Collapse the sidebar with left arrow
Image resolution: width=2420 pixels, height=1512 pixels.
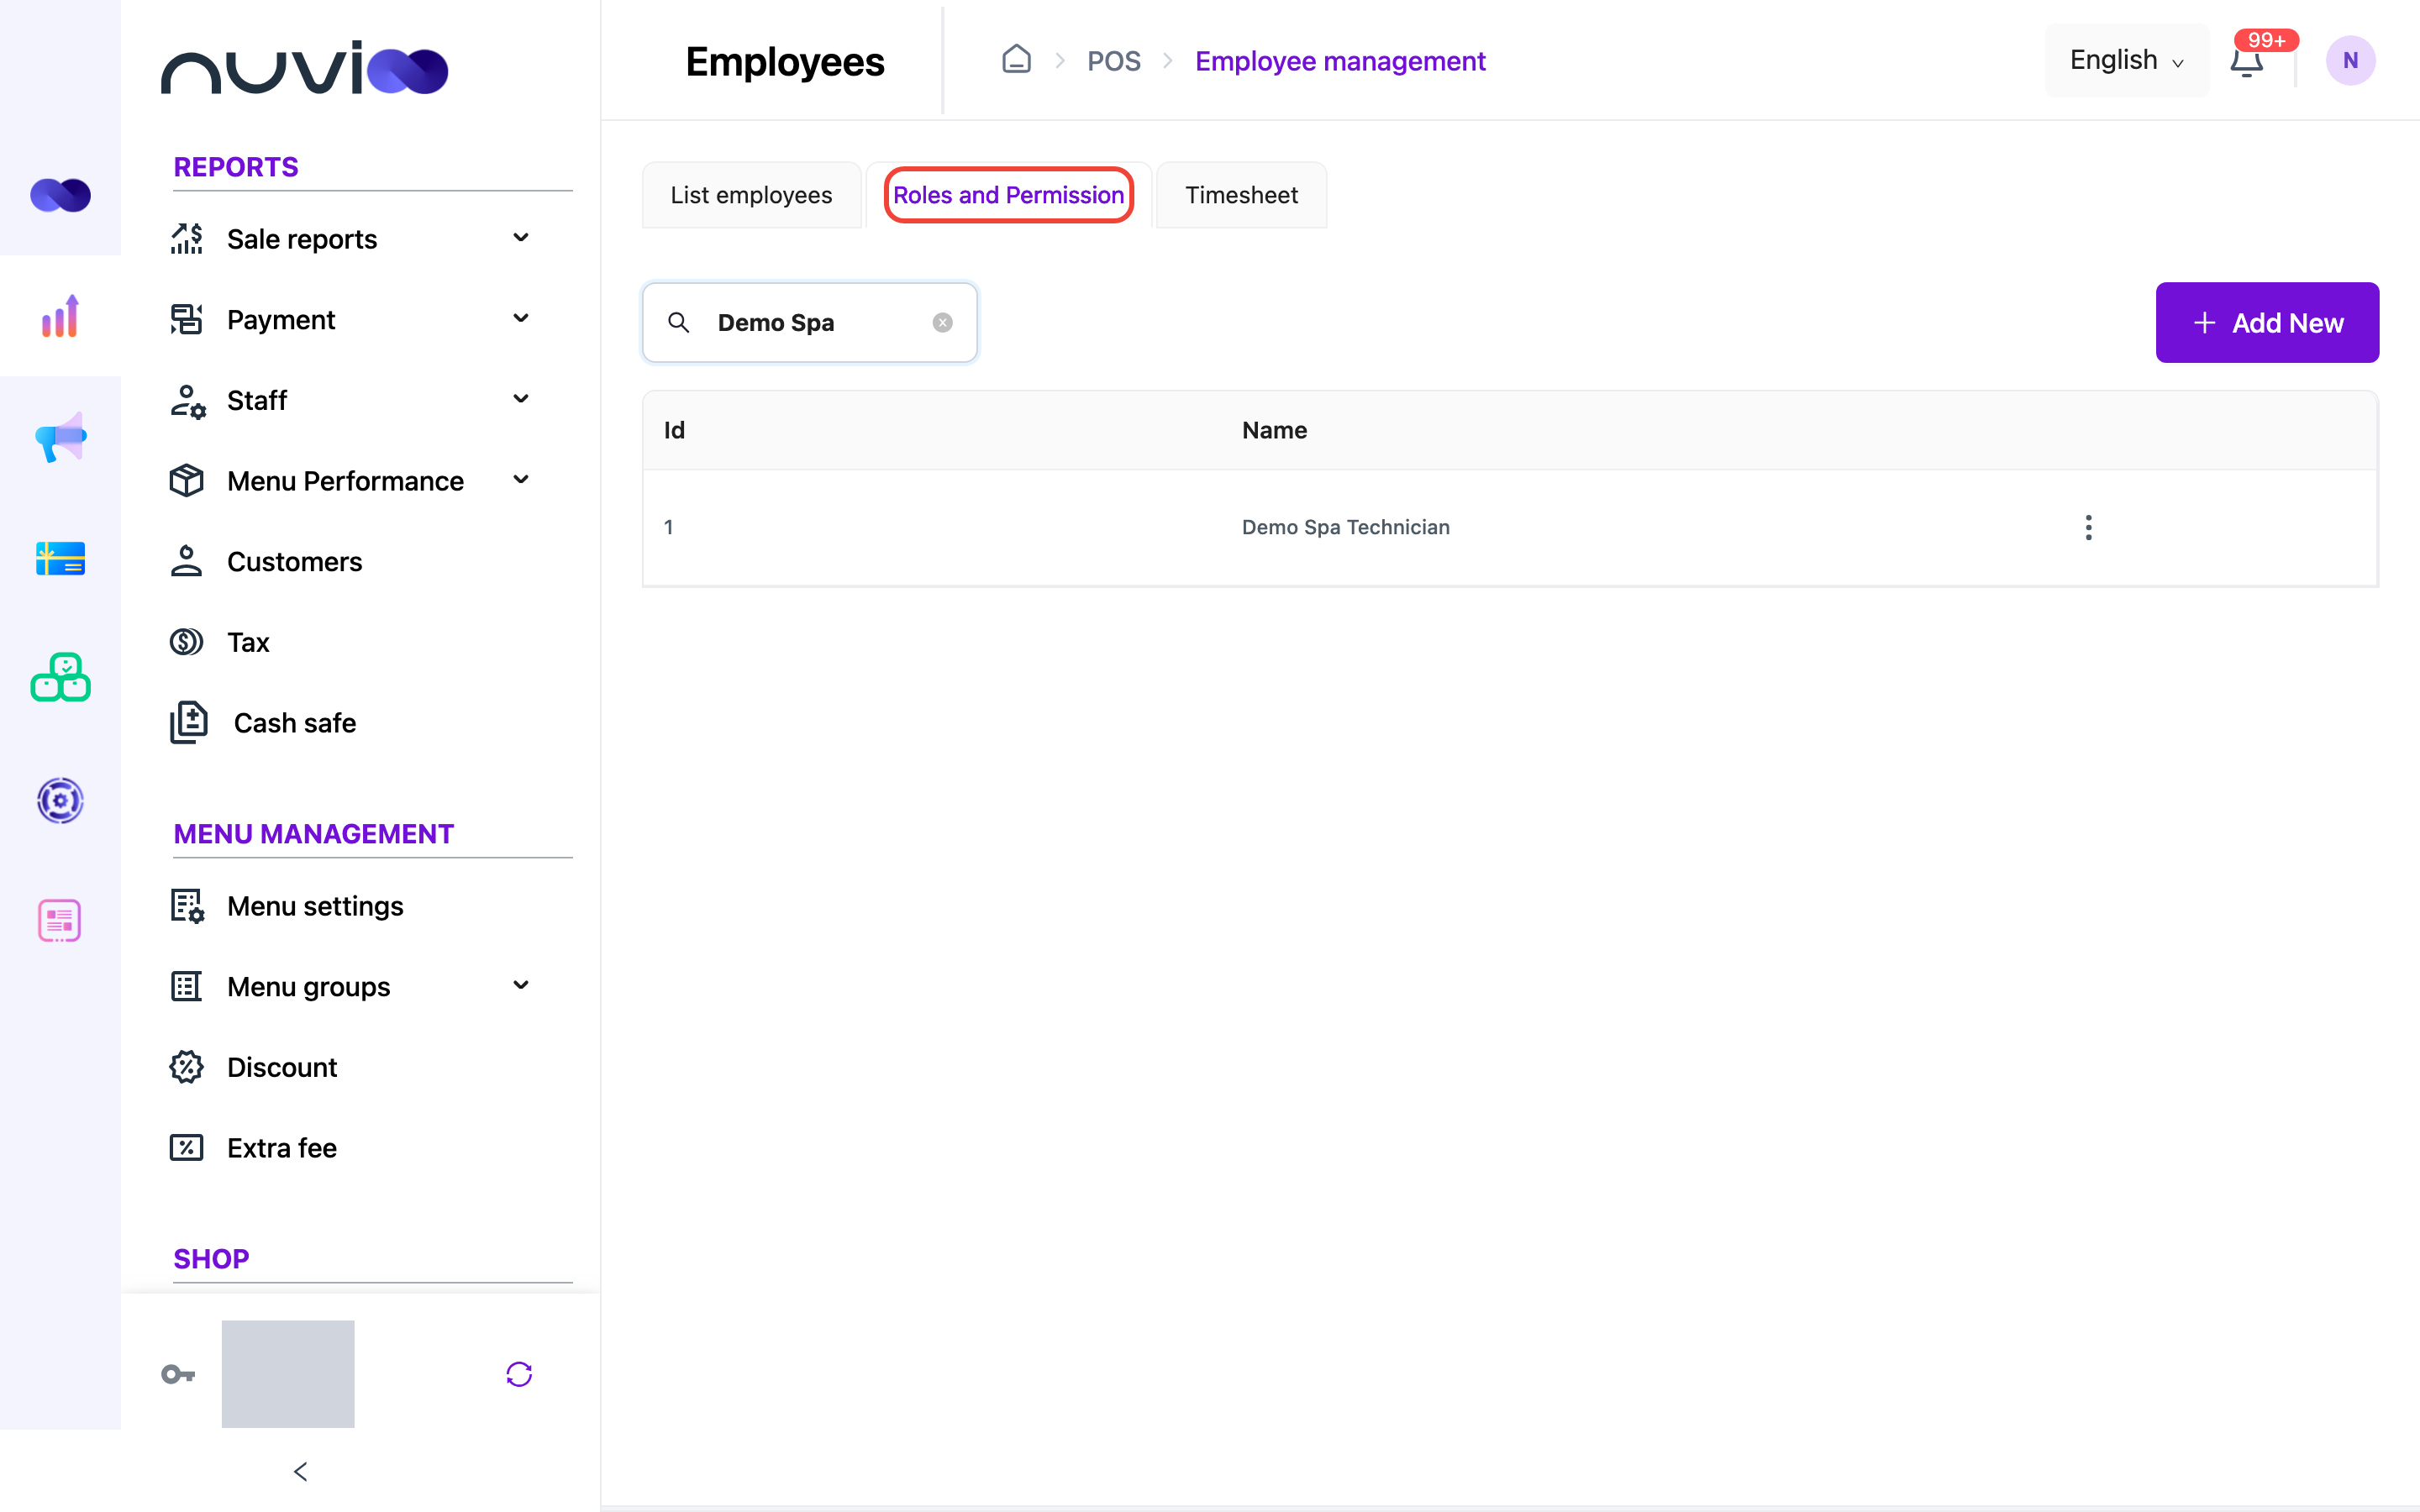(x=300, y=1471)
